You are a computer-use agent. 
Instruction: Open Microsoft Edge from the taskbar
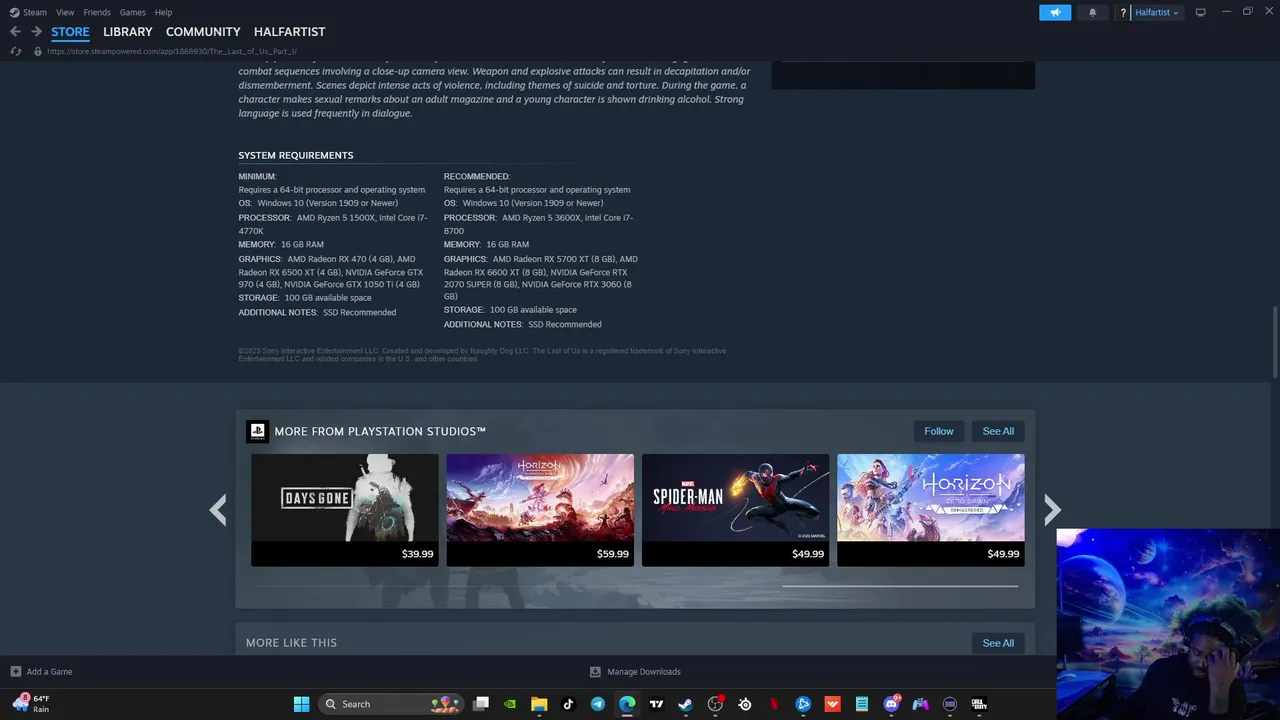pos(627,704)
